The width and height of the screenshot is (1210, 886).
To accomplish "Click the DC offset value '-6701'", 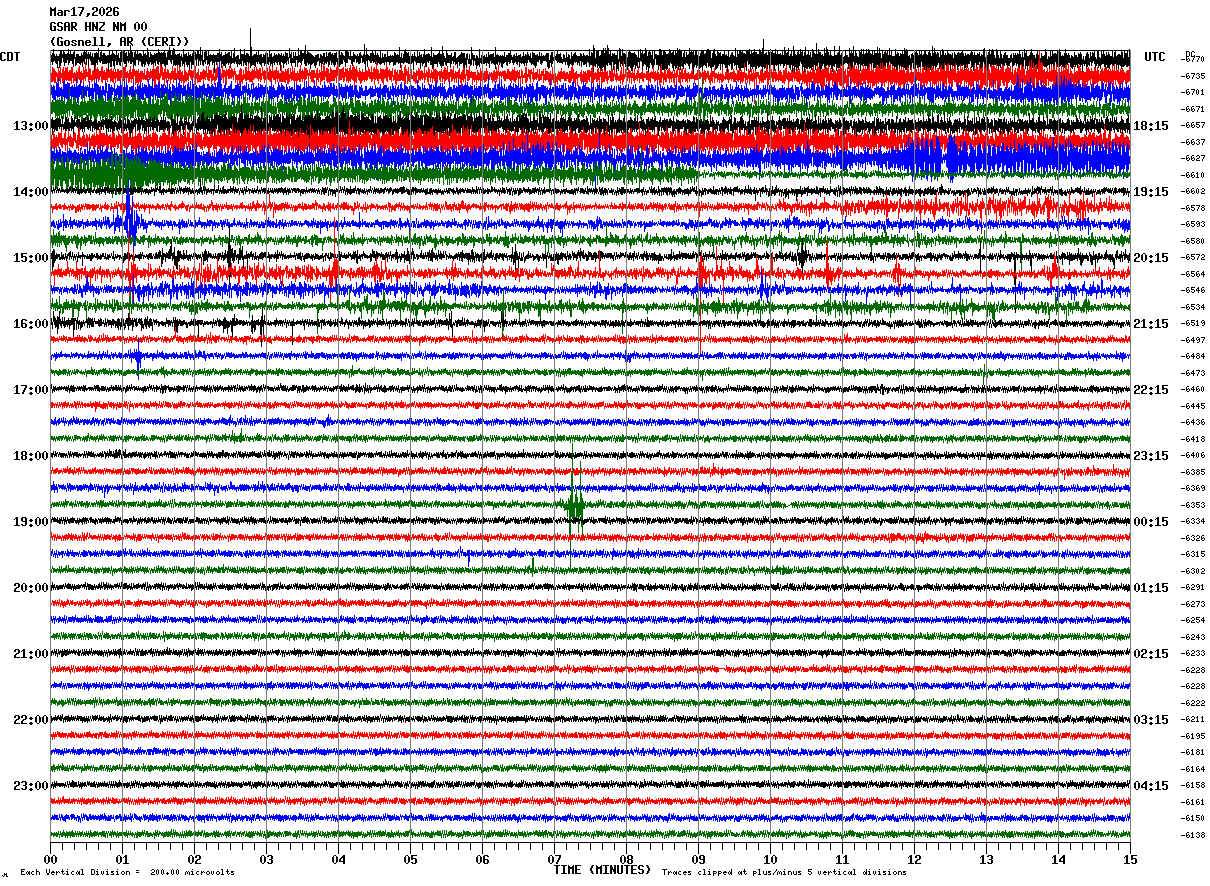I will tap(1194, 93).
